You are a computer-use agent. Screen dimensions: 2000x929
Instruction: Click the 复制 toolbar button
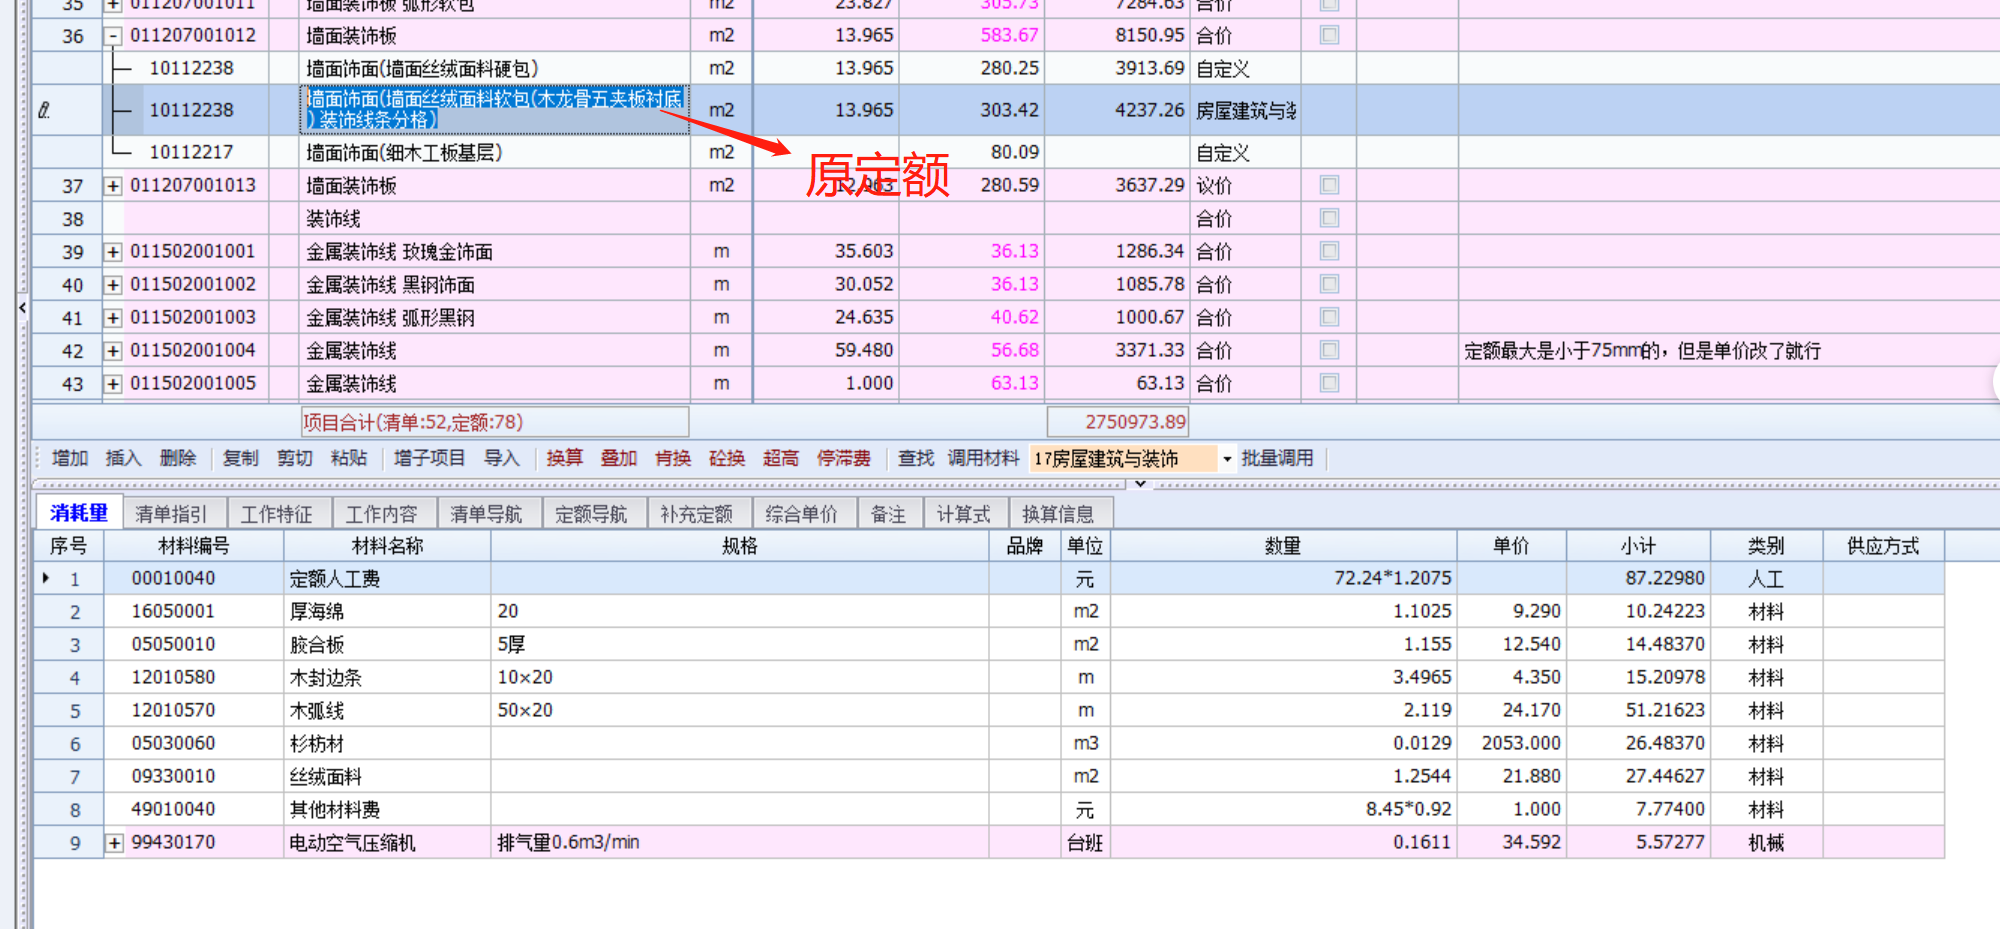tap(240, 458)
